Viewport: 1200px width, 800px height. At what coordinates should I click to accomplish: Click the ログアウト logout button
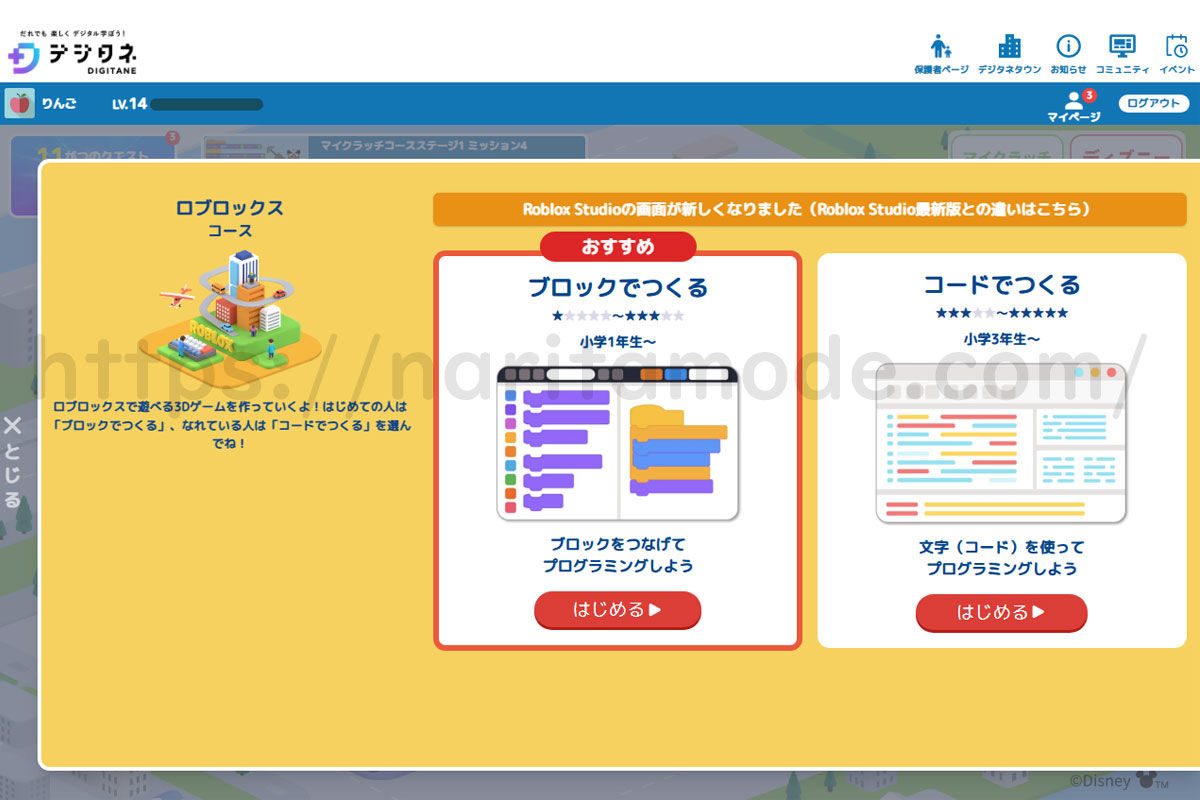(x=1153, y=103)
